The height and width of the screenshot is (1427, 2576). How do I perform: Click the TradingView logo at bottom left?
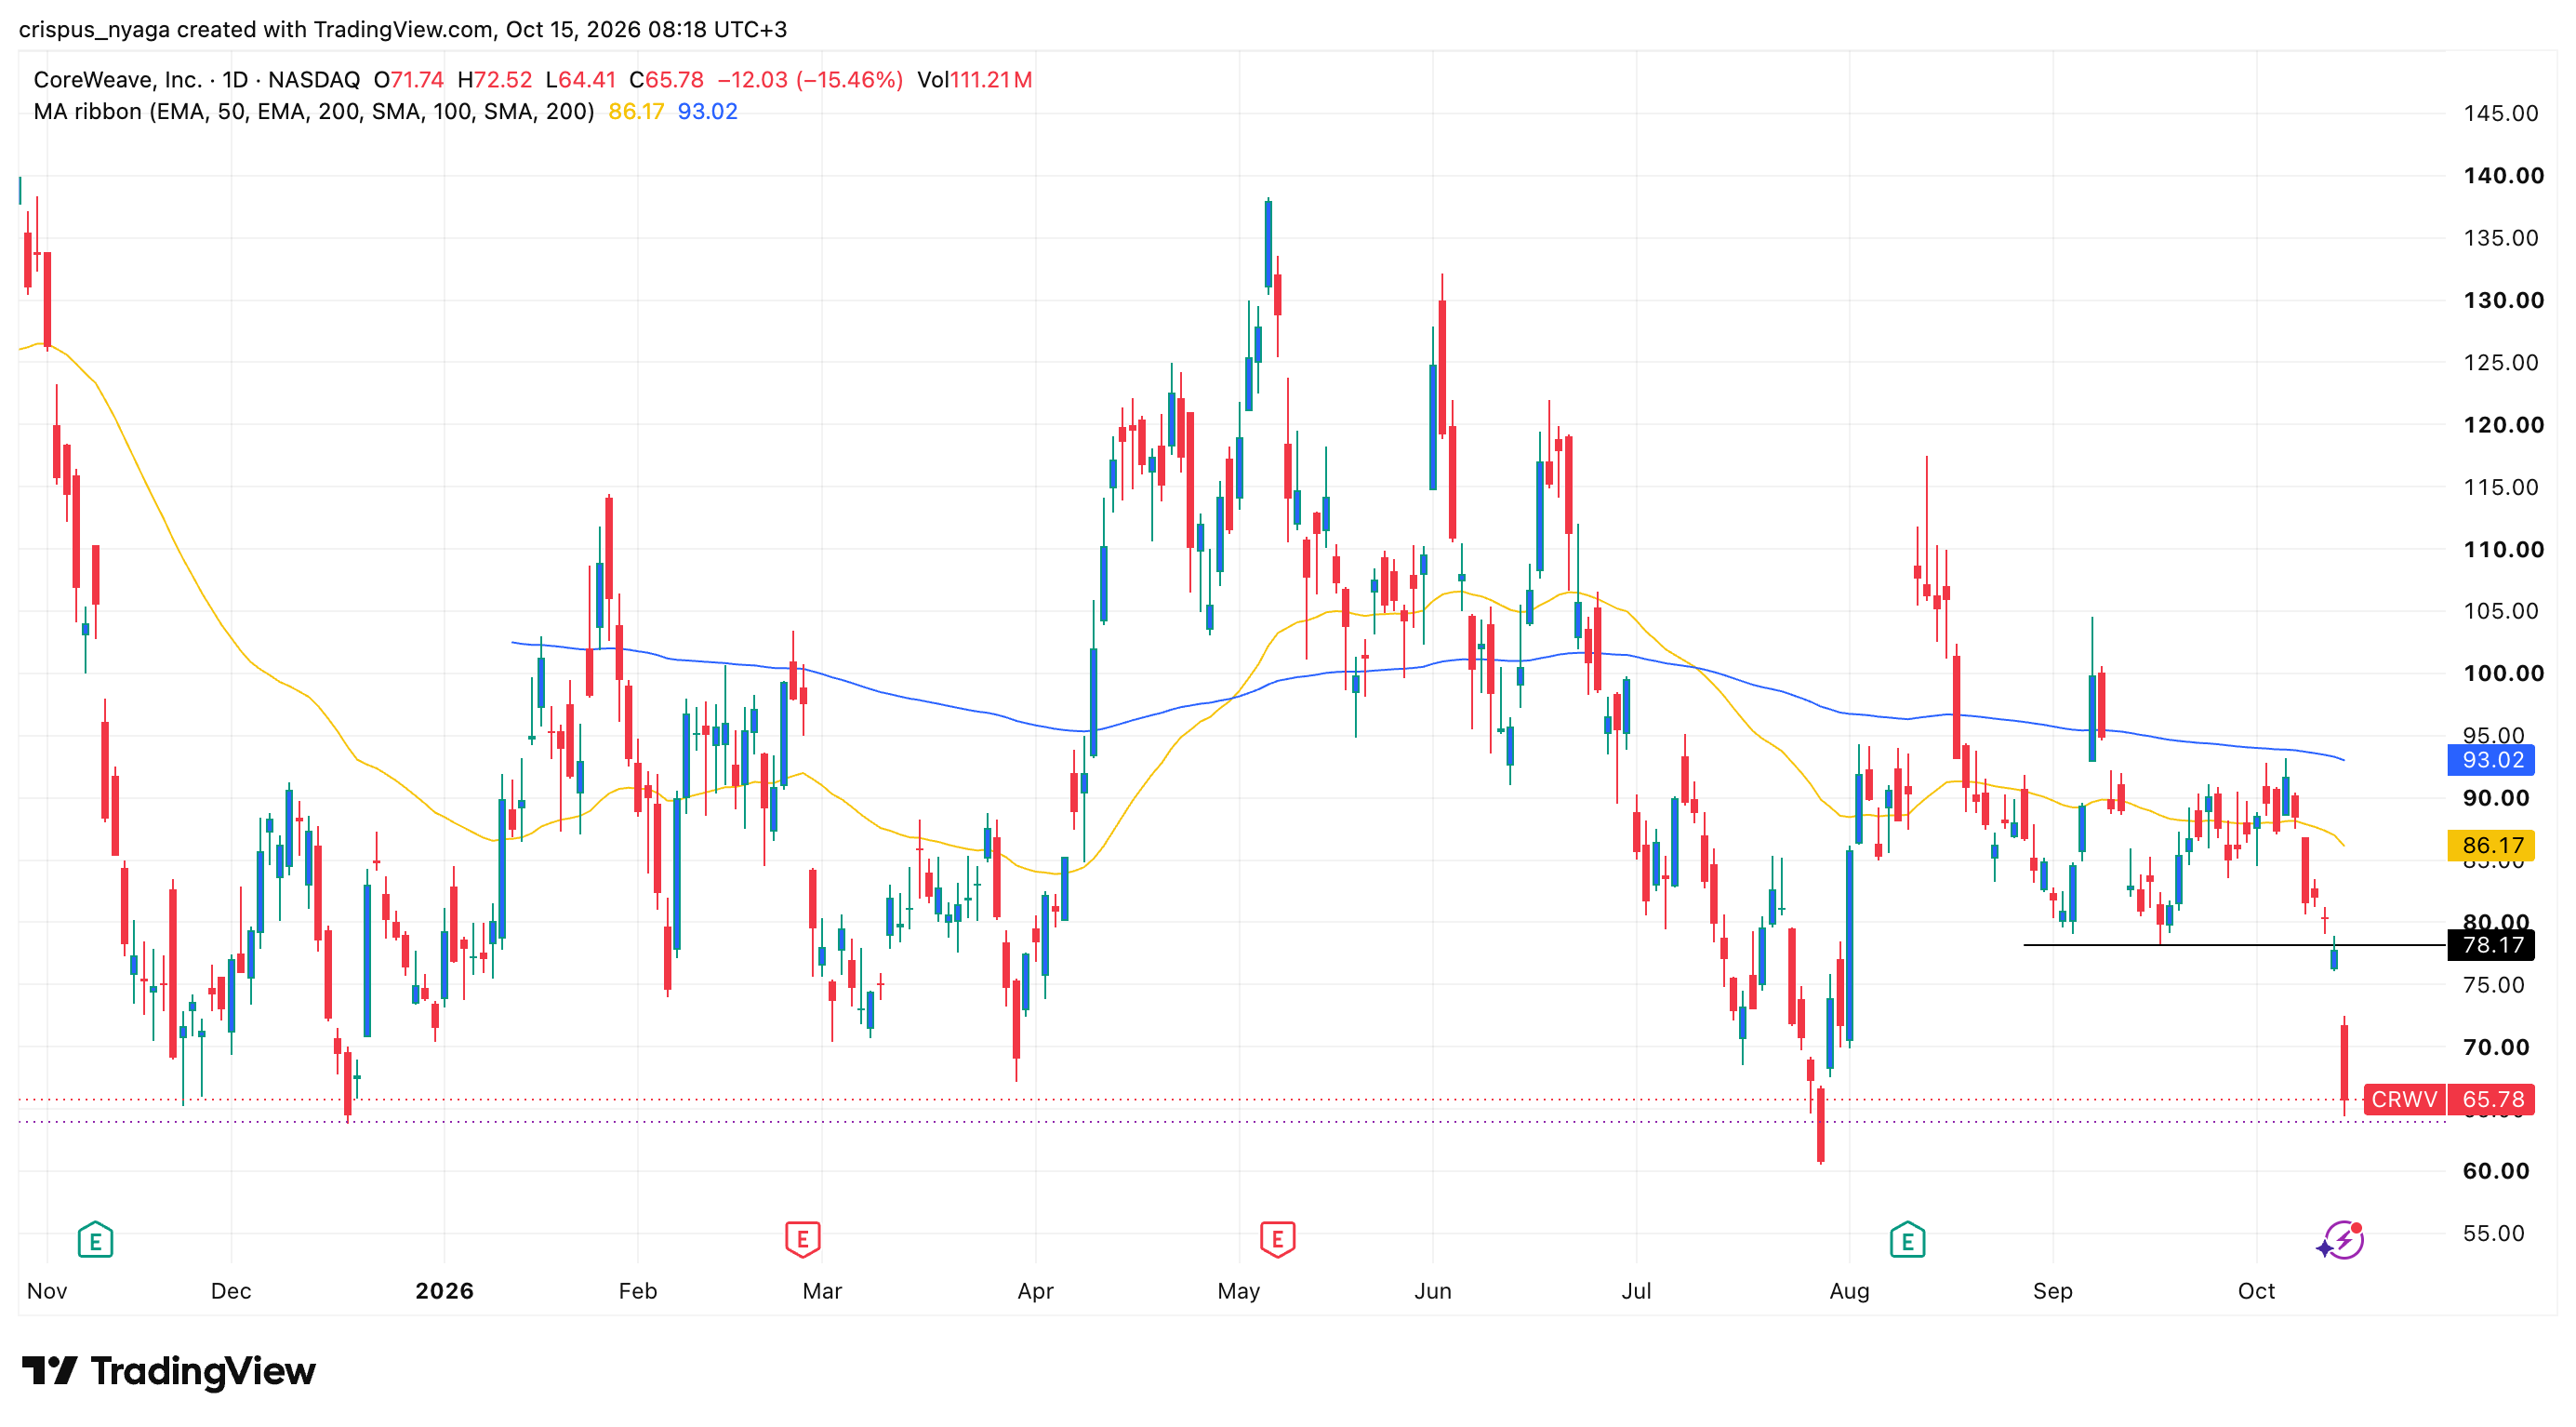(x=168, y=1370)
